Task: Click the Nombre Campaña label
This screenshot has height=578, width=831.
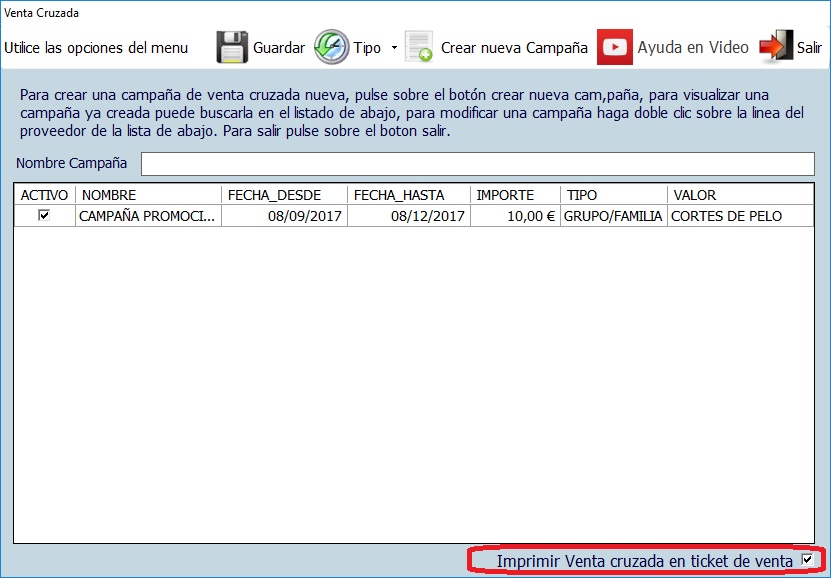Action: pyautogui.click(x=72, y=163)
